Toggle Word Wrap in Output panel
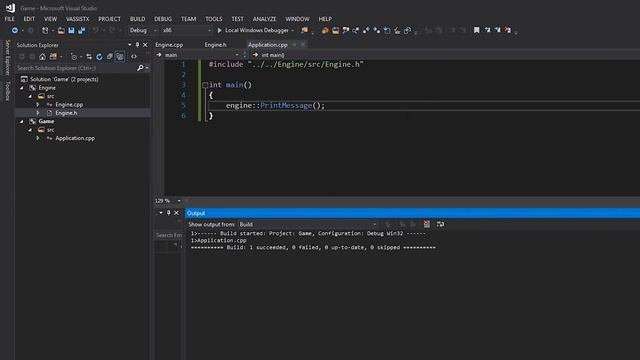The width and height of the screenshot is (640, 360). pyautogui.click(x=440, y=224)
